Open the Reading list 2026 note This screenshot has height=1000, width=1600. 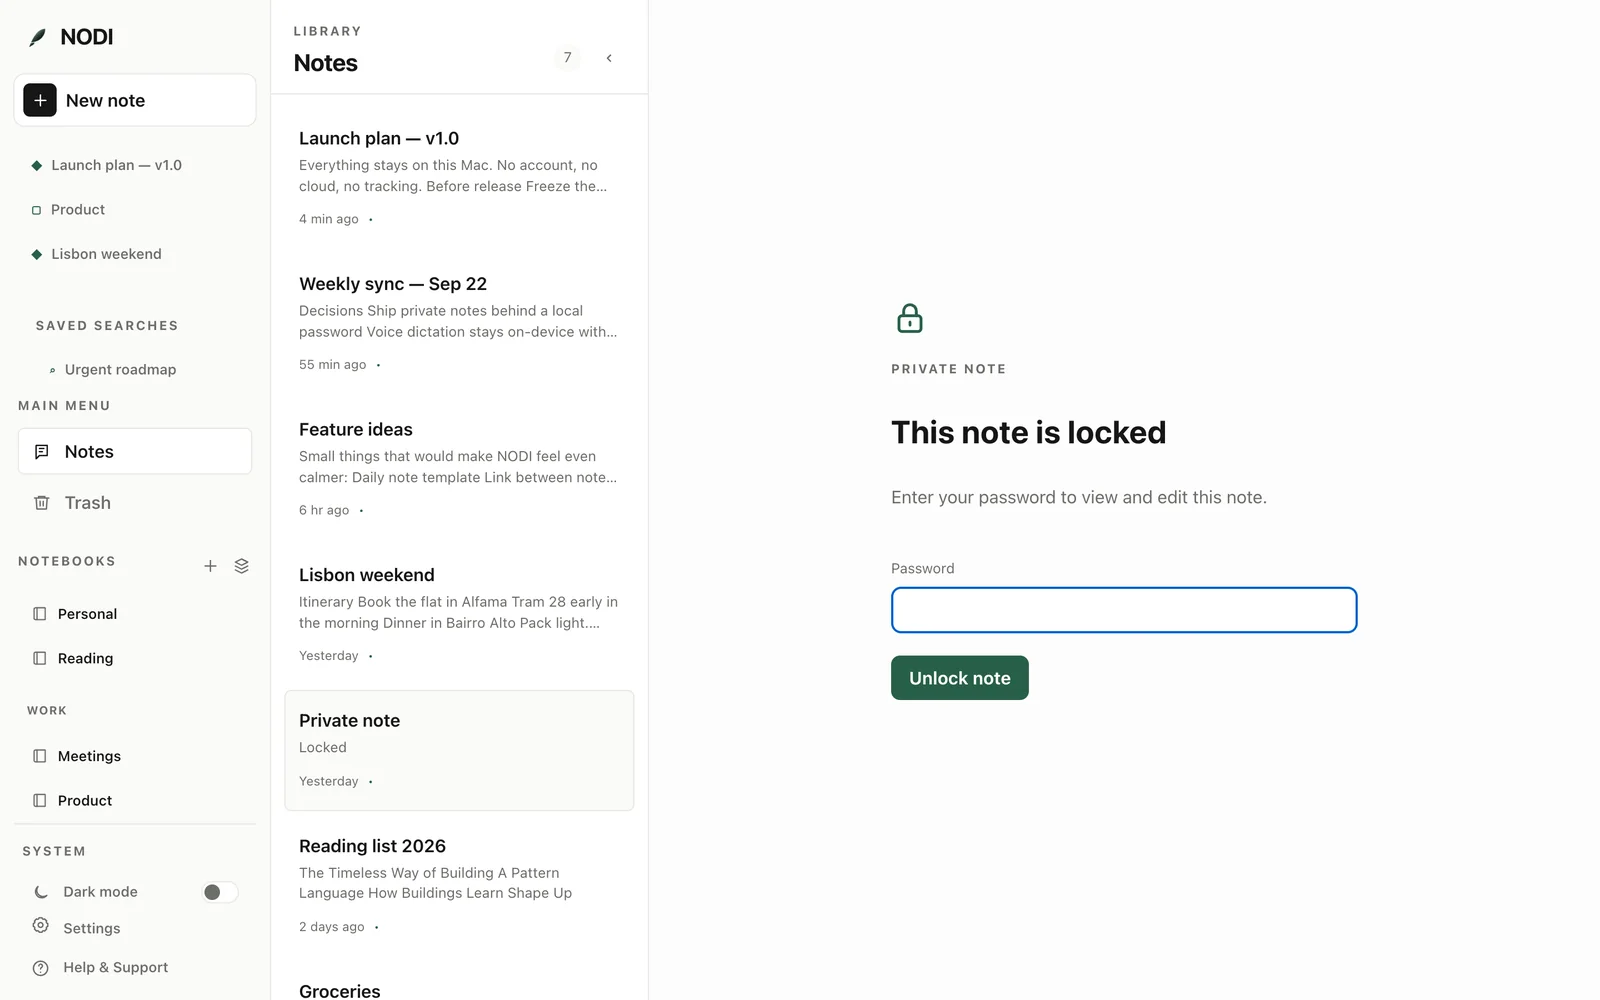pos(459,885)
